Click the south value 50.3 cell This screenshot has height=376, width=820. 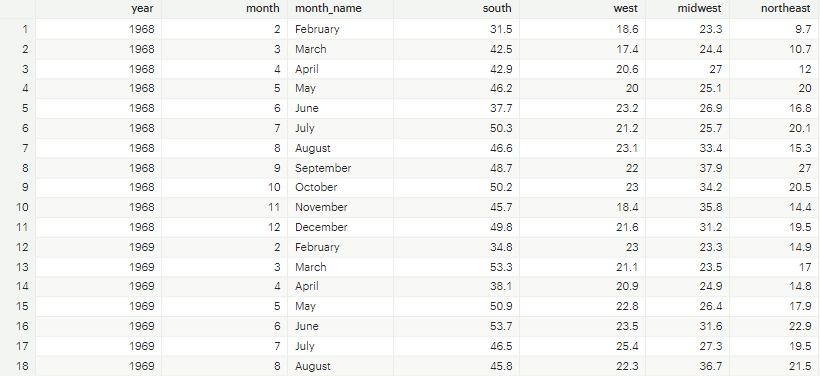coord(456,128)
